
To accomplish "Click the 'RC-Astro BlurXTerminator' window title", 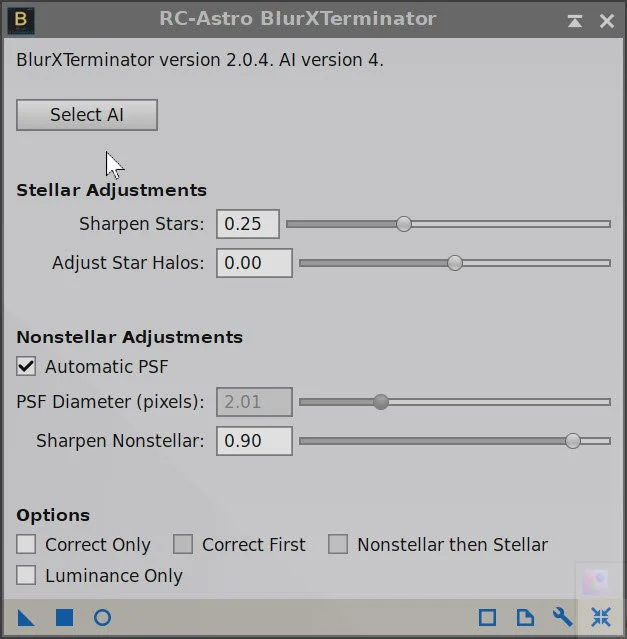I will (x=297, y=19).
